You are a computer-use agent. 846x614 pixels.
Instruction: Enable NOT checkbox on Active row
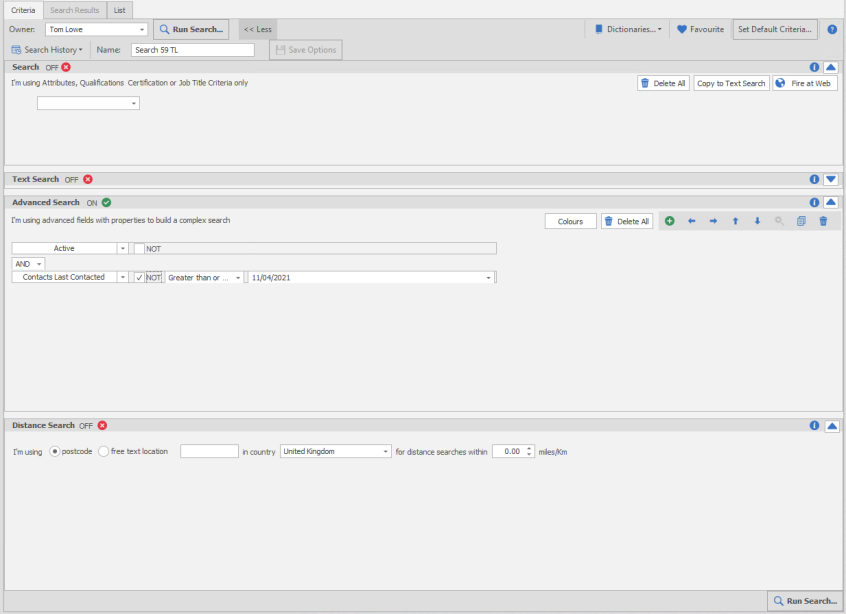(x=139, y=248)
